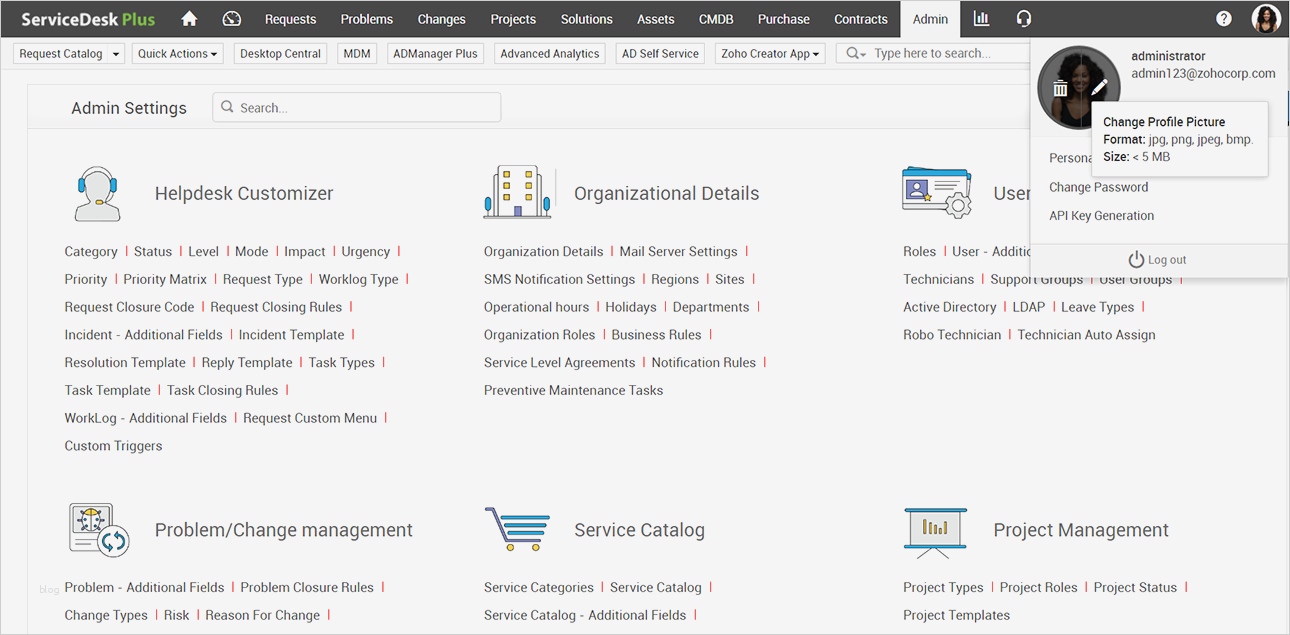Image resolution: width=1290 pixels, height=635 pixels.
Task: Click the Organizational Details building icon
Action: click(x=517, y=192)
